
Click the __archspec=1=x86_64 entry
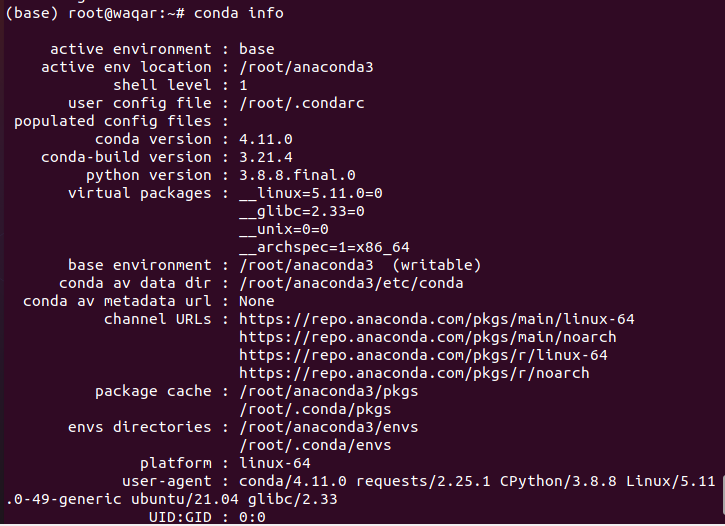(x=324, y=247)
